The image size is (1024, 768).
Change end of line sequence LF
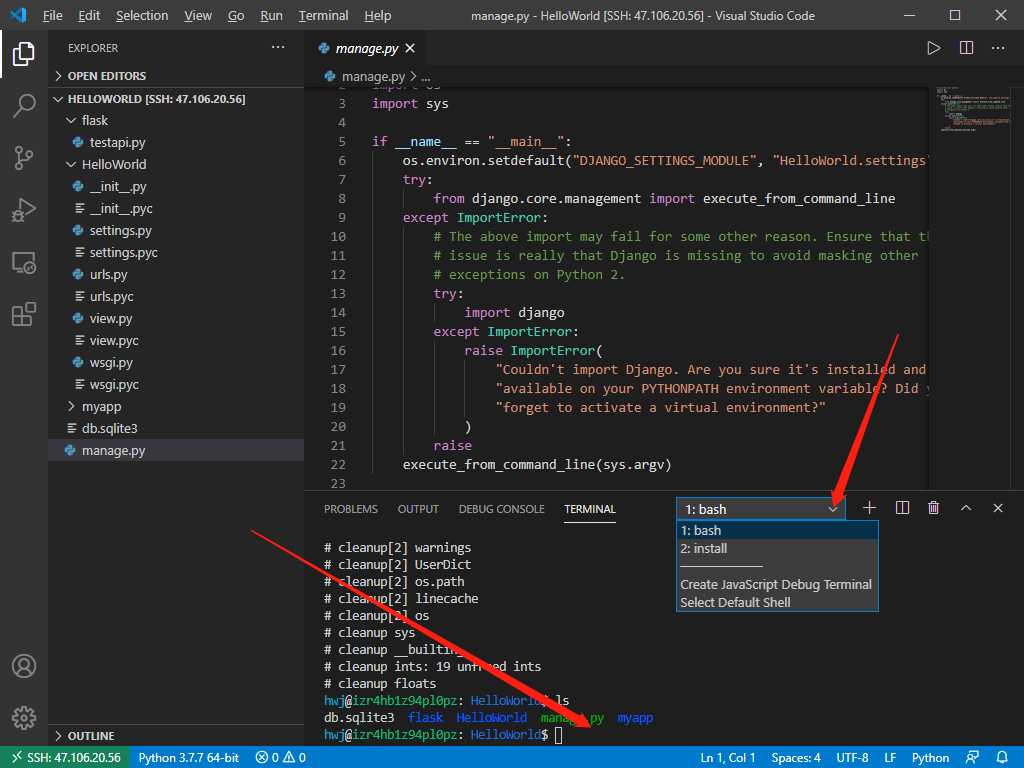(x=890, y=758)
